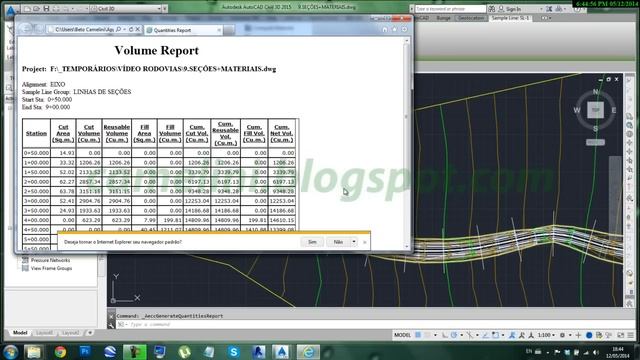Click the system tray volume icon
The height and width of the screenshot is (360, 640).
pos(596,352)
